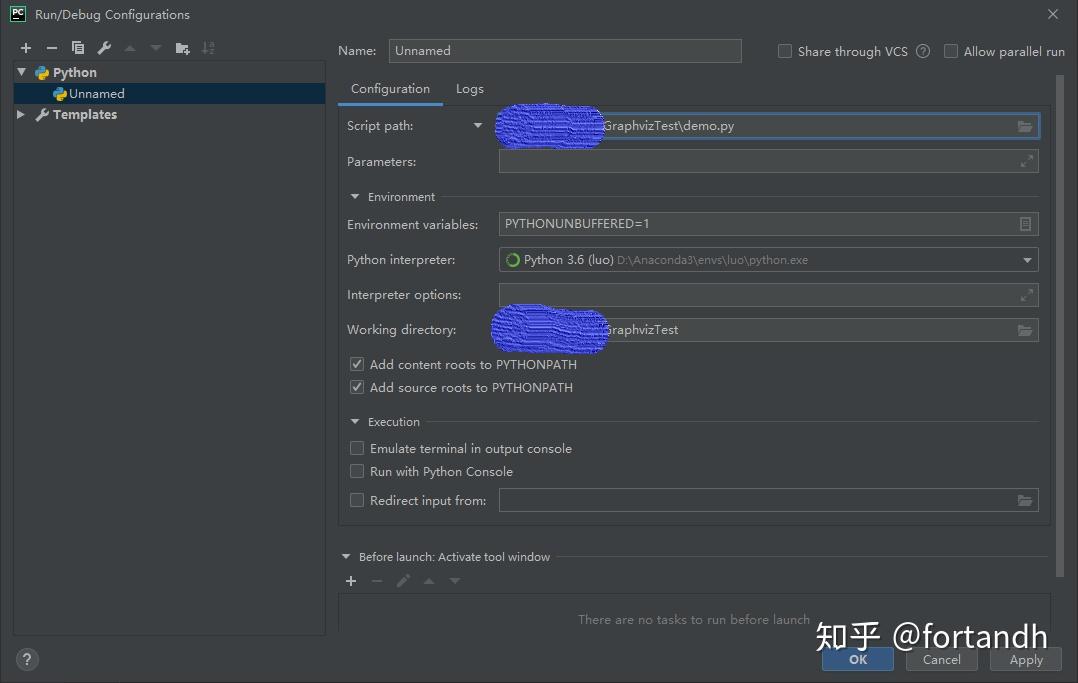Click inside the Name input field
This screenshot has height=683, width=1078.
(565, 50)
